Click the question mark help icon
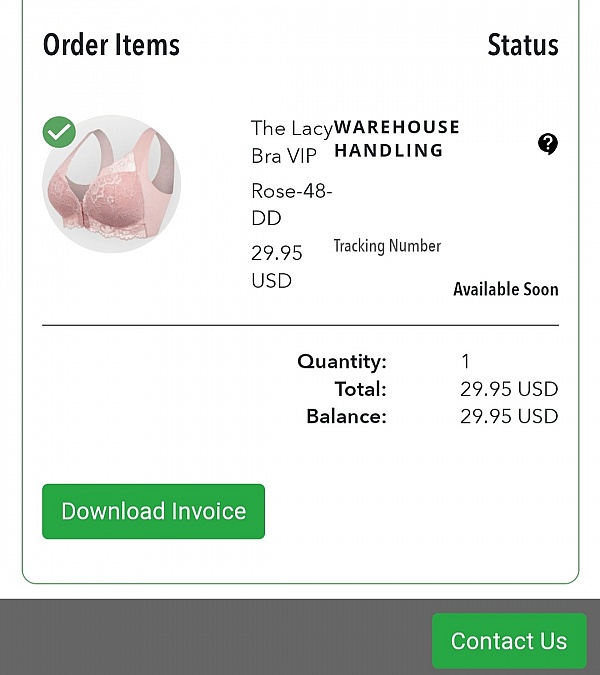 (547, 144)
